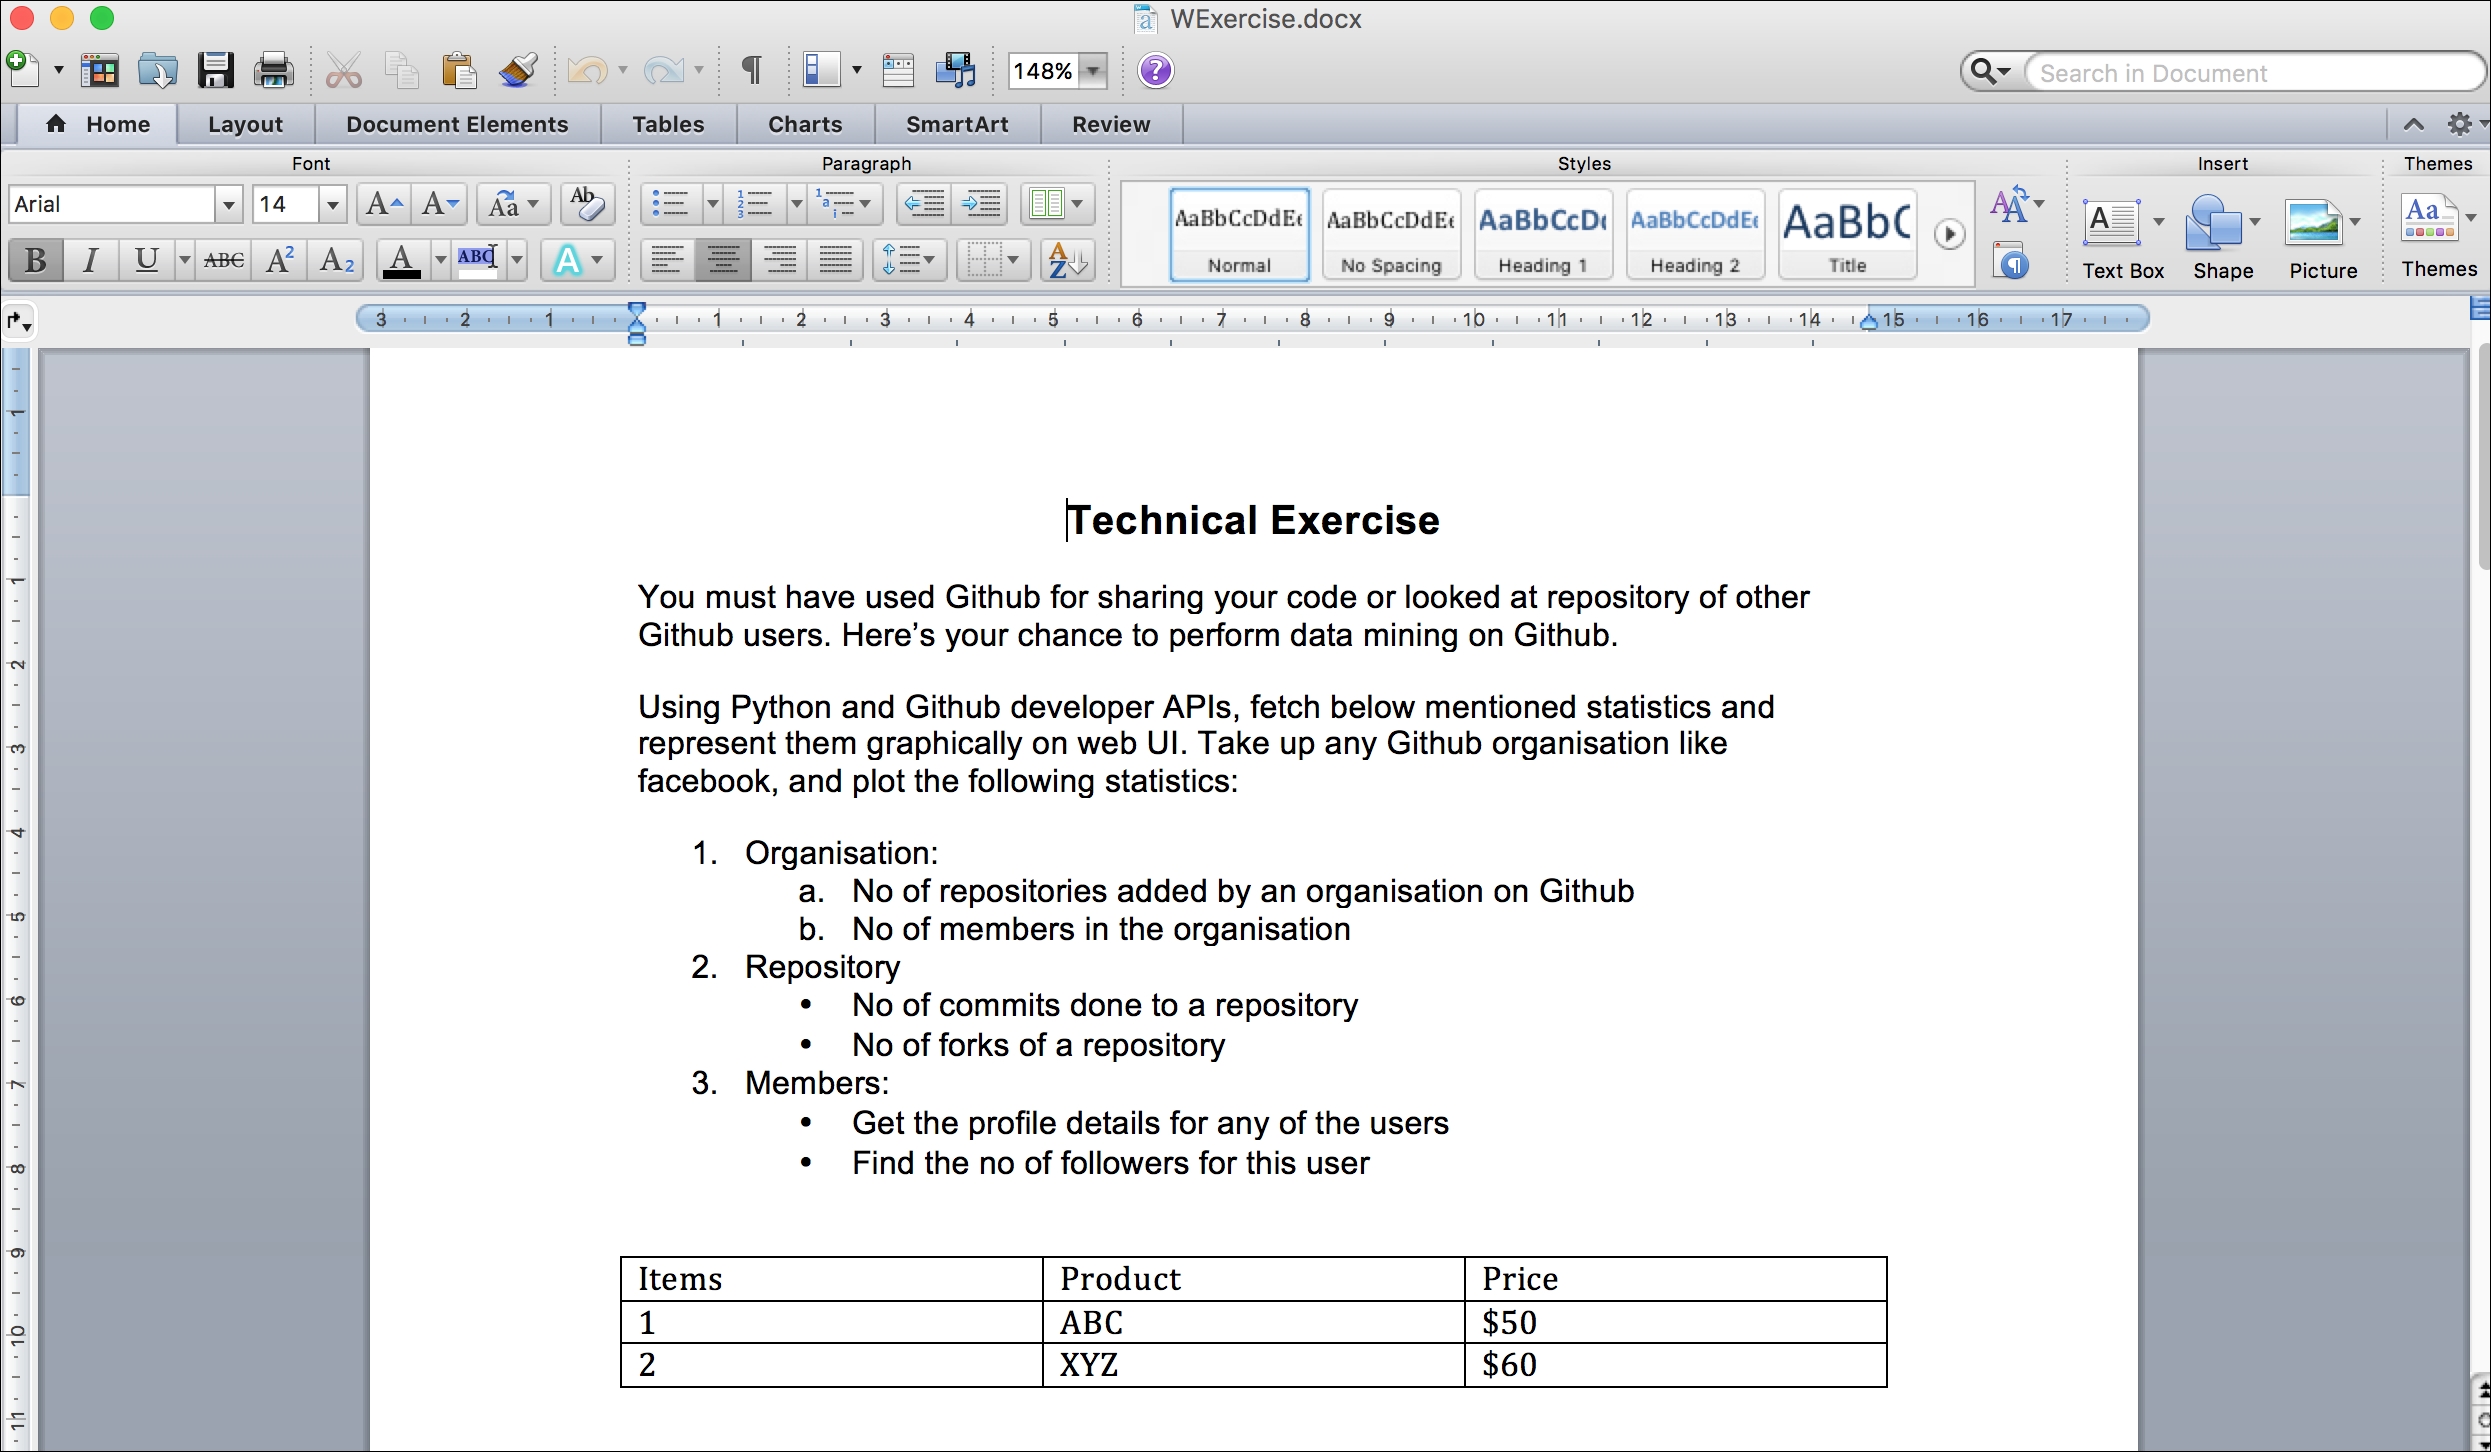Click the Undo arrow icon
The height and width of the screenshot is (1452, 2491).
[x=587, y=71]
